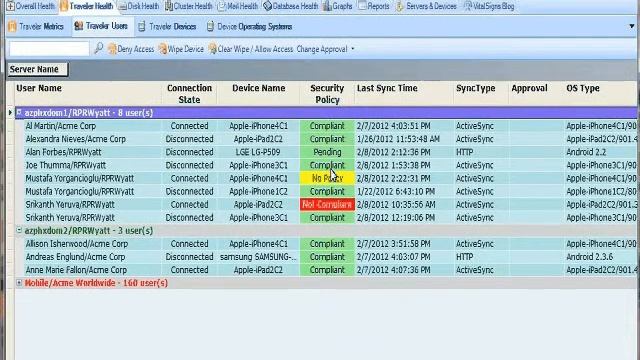
Task: Click the Wipe Device button
Action: point(181,49)
